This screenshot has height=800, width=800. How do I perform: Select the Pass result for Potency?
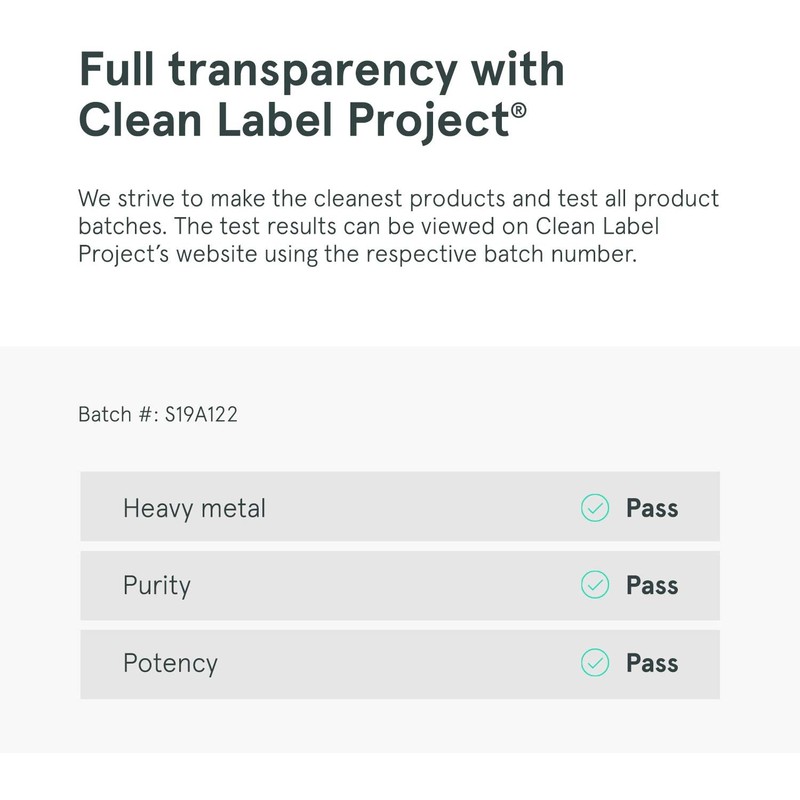pyautogui.click(x=652, y=663)
